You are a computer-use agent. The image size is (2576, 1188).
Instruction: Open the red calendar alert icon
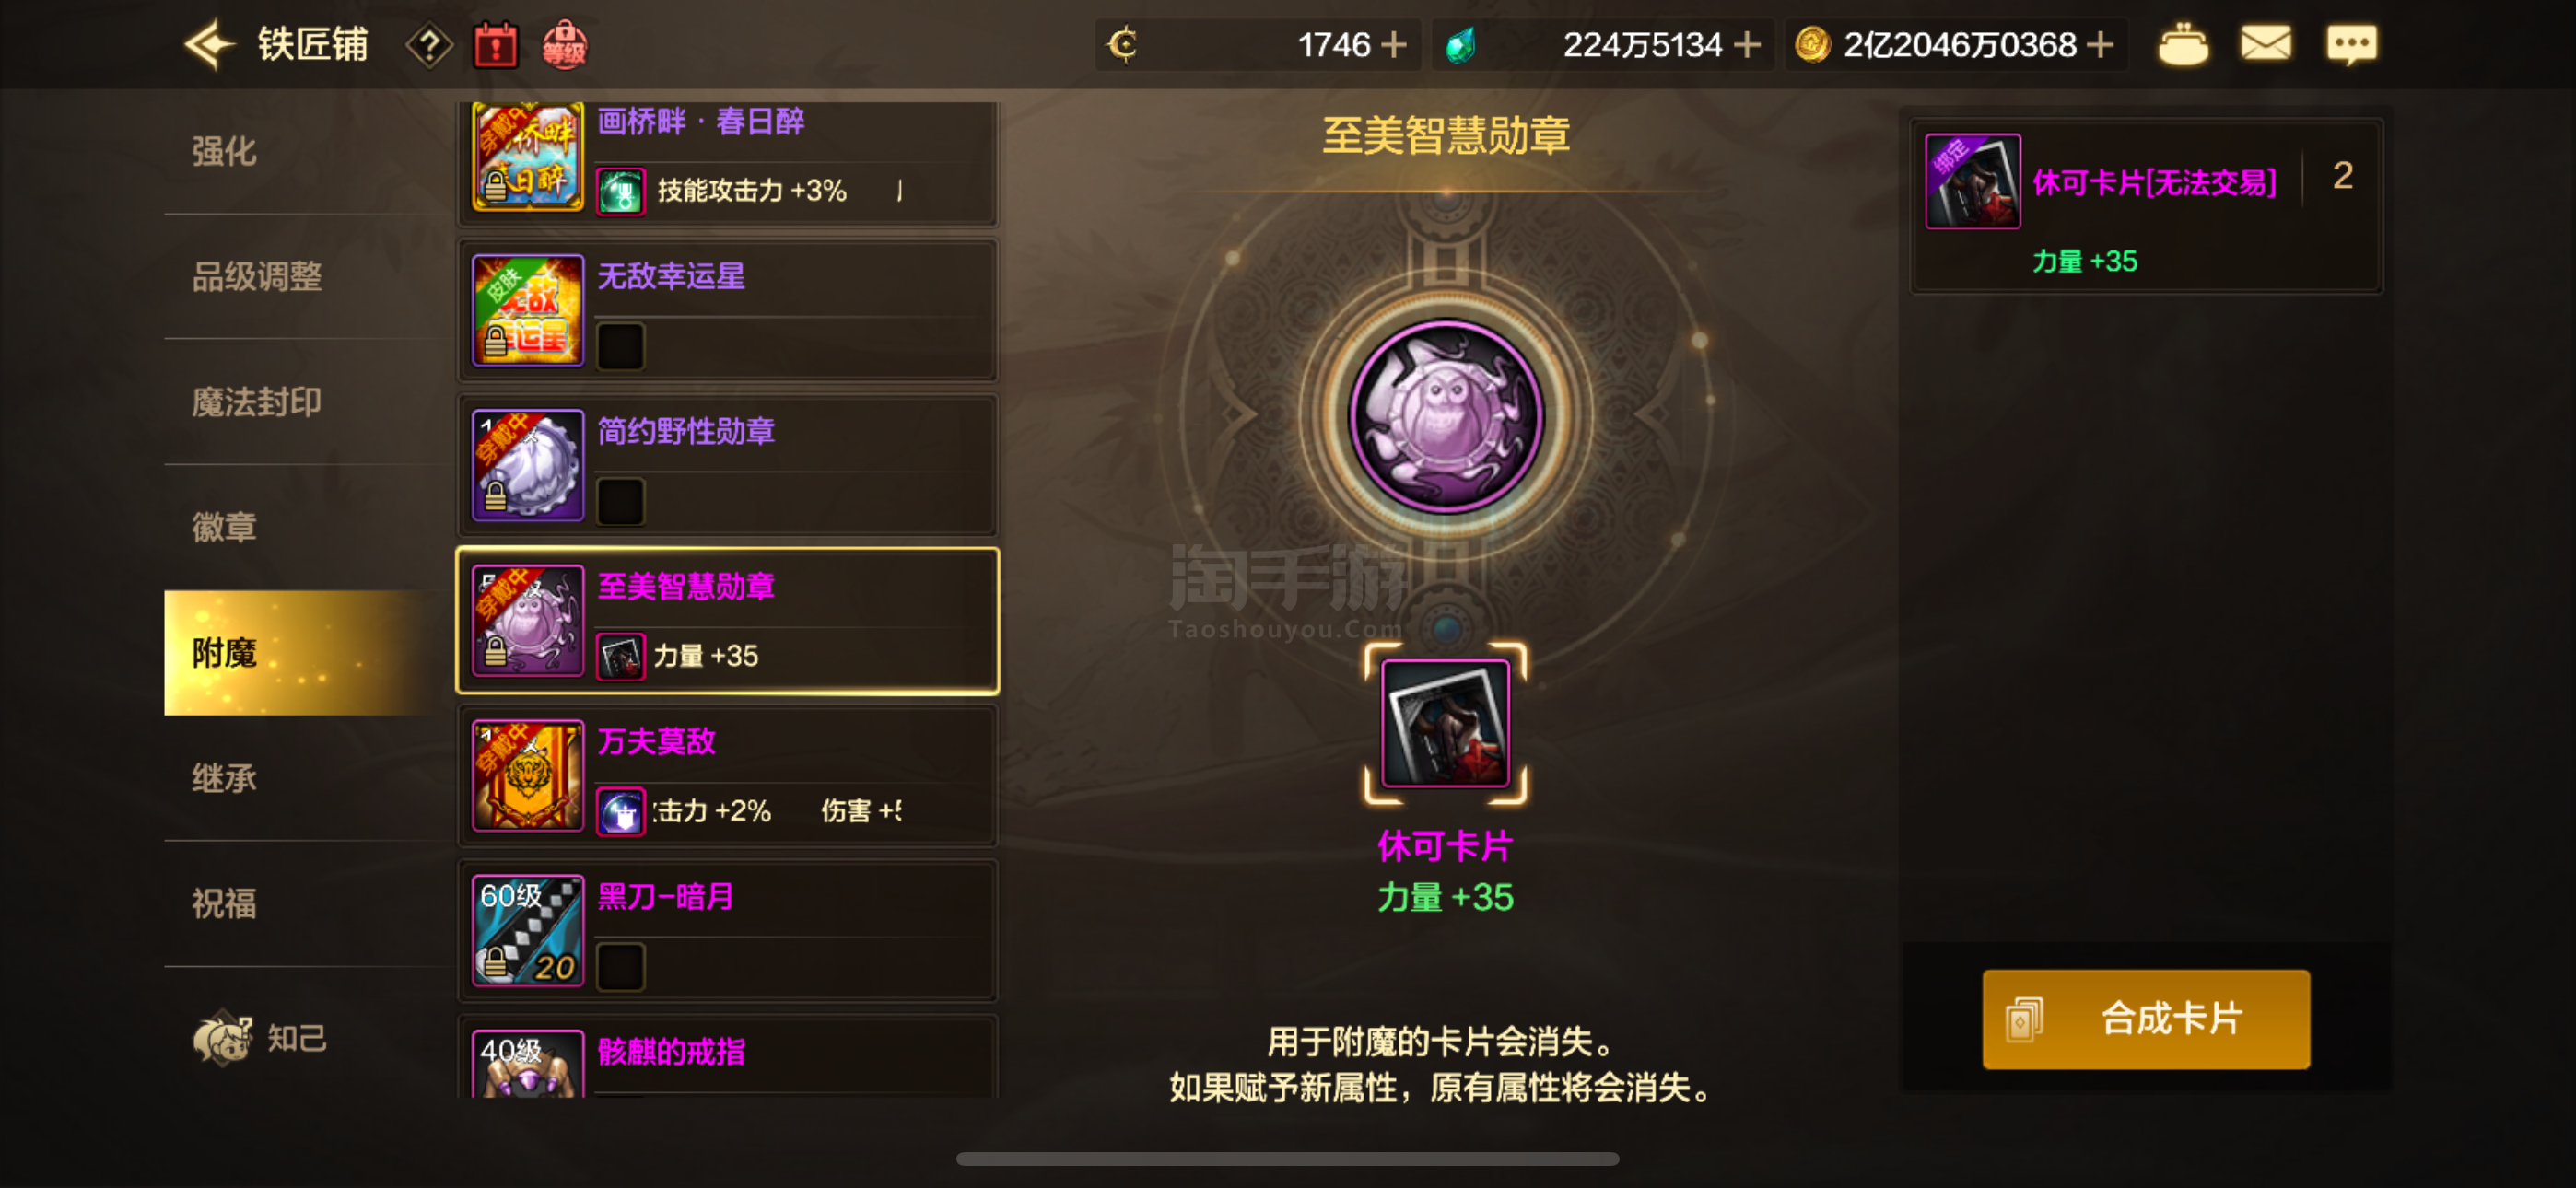(495, 46)
